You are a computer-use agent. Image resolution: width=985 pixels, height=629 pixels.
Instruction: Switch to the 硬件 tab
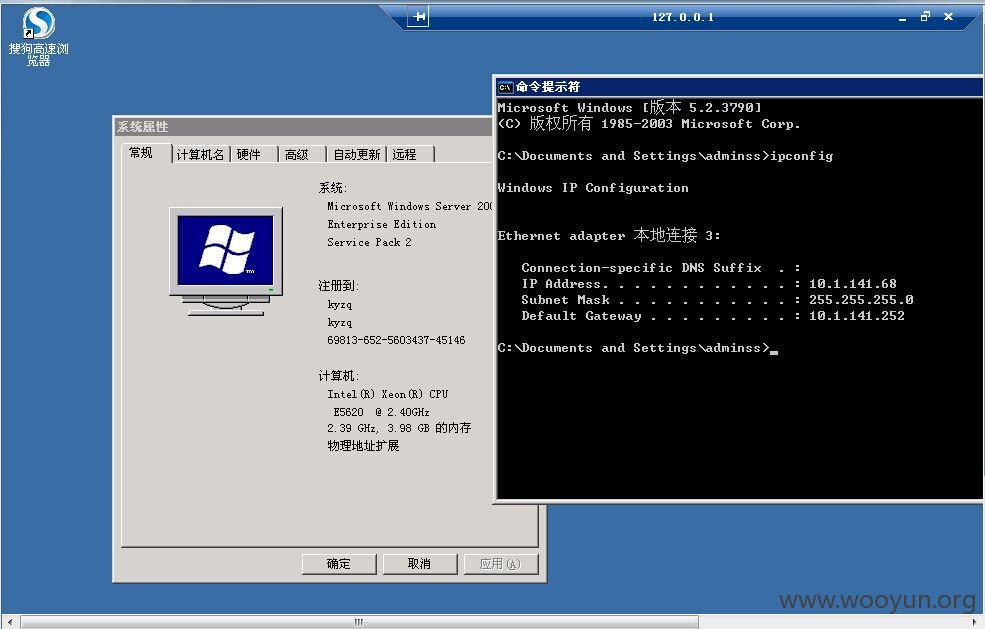coord(249,155)
